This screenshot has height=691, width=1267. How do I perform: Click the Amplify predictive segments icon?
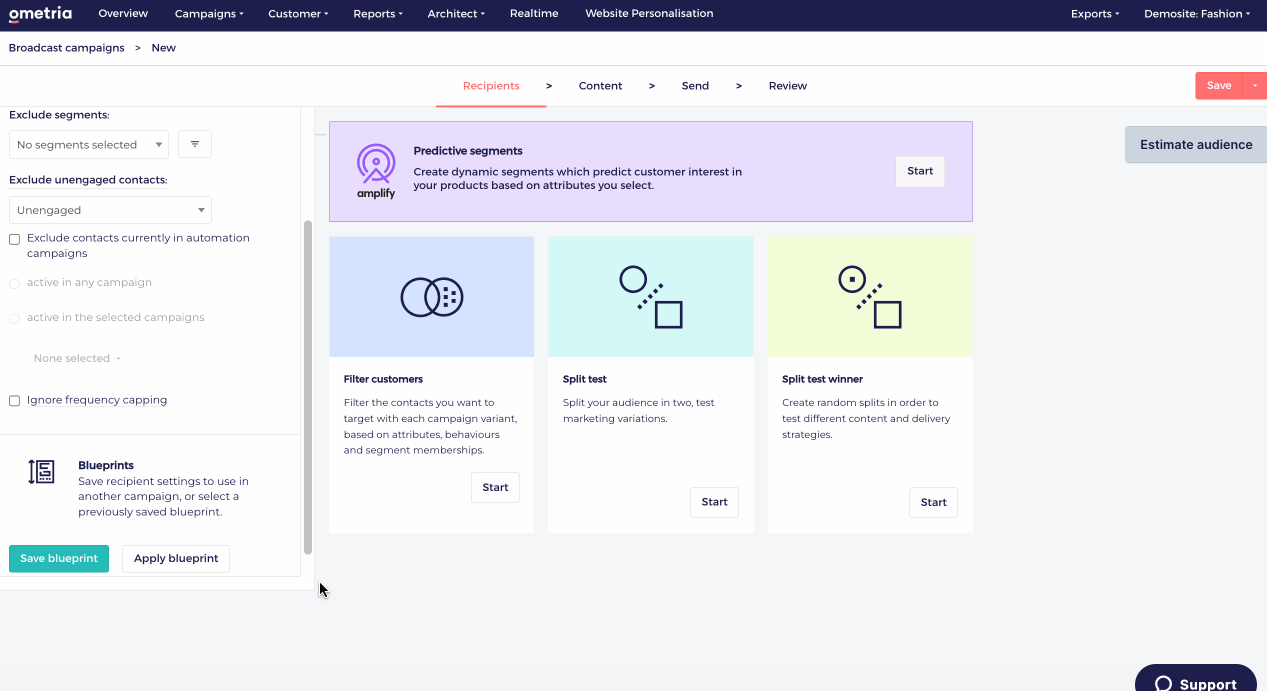pos(376,171)
